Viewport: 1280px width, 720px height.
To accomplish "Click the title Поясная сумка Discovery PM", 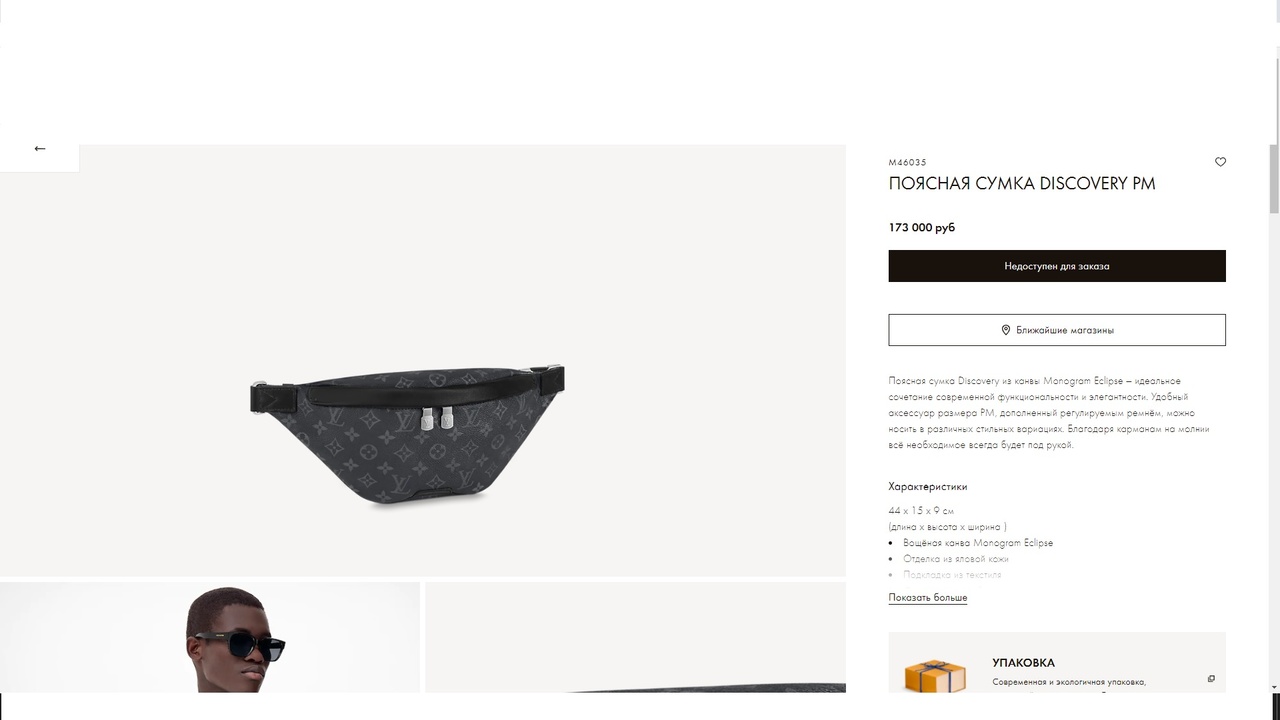I will pyautogui.click(x=1022, y=184).
